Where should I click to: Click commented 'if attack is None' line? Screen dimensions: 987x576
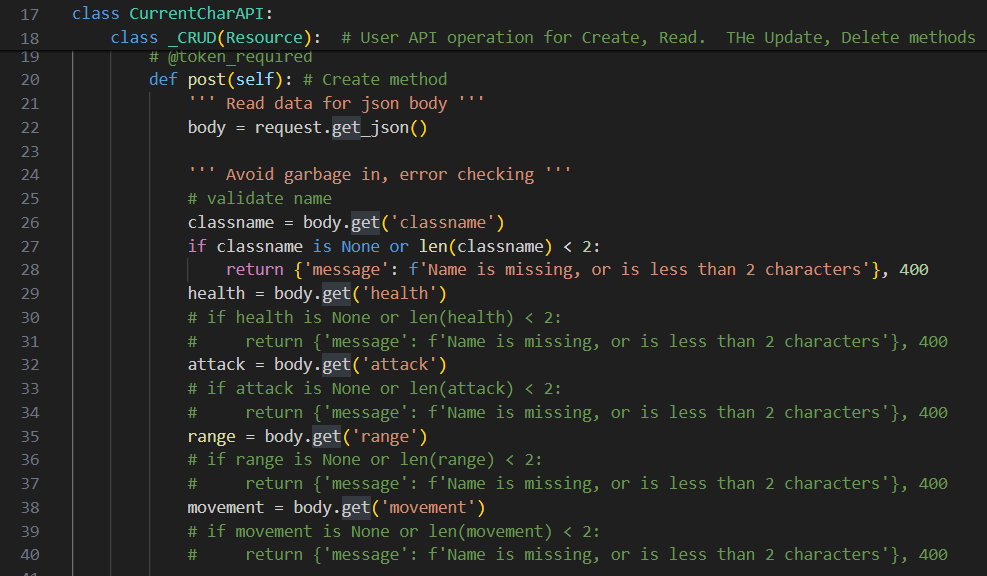[375, 389]
